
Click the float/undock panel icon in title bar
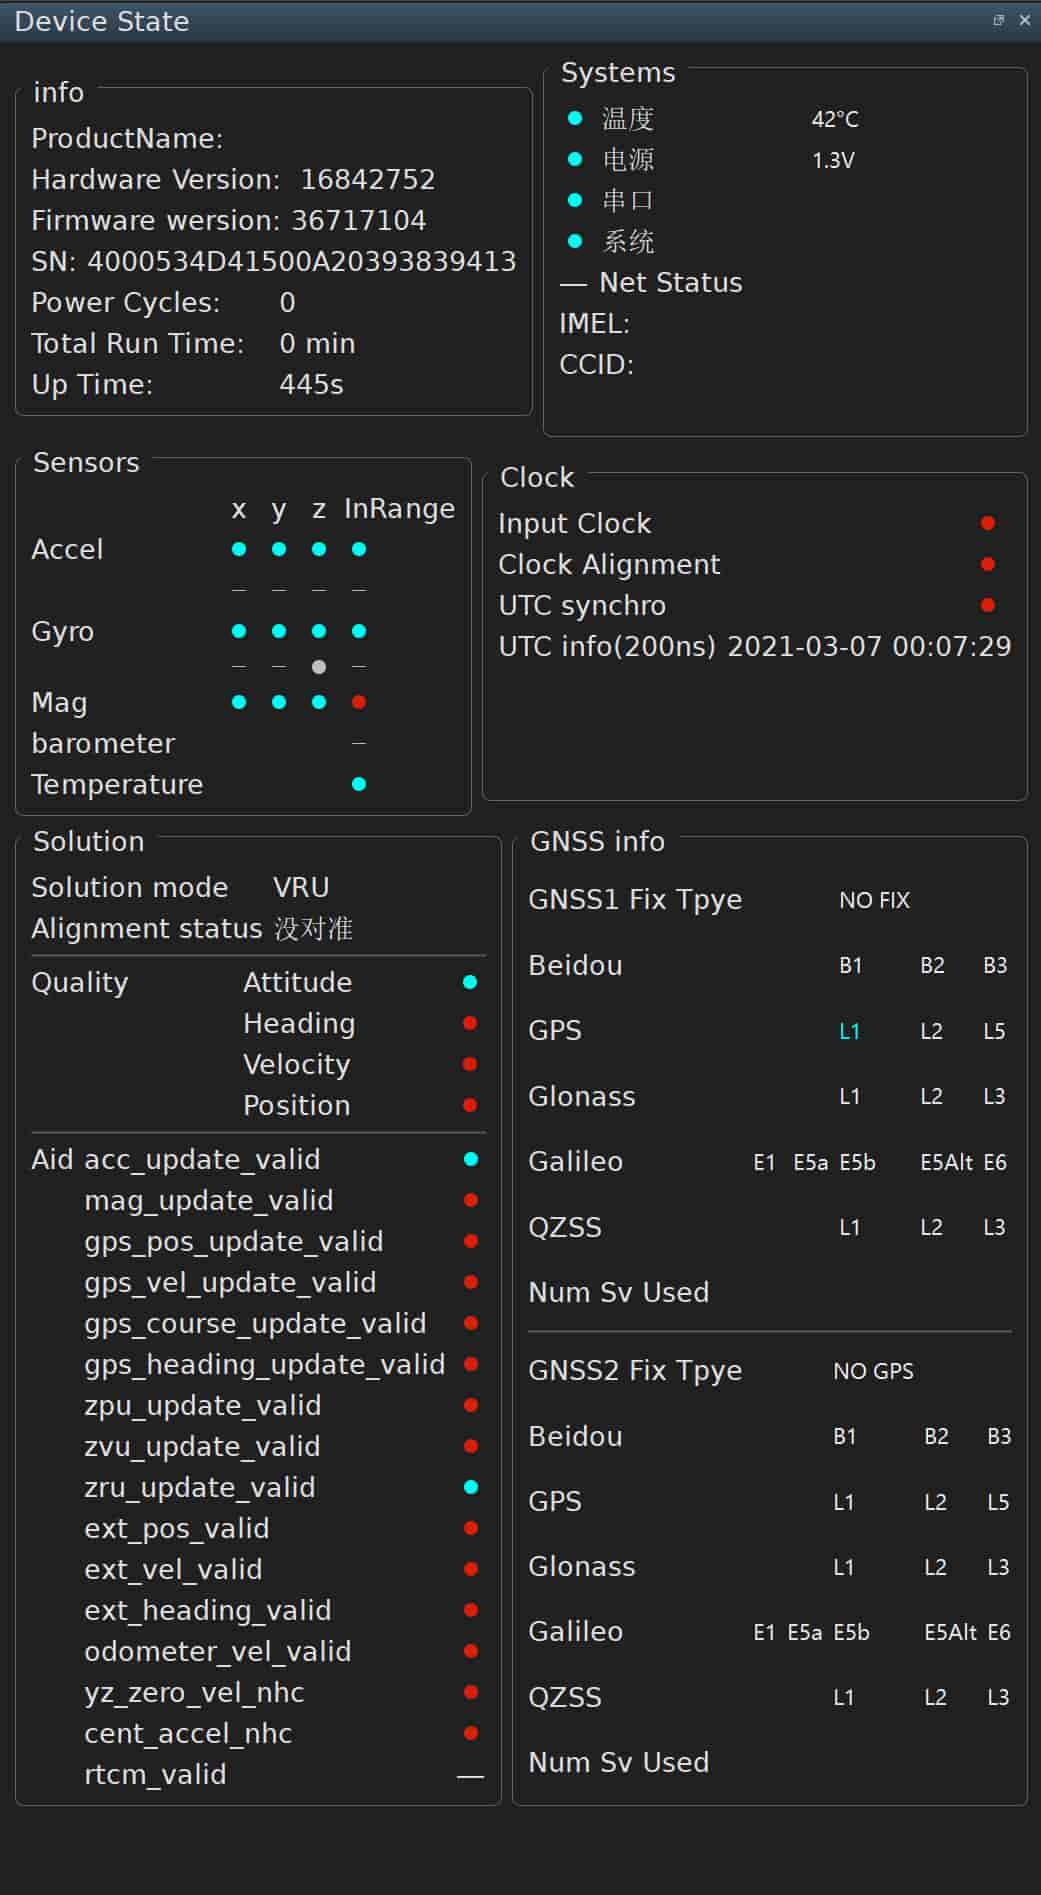998,20
